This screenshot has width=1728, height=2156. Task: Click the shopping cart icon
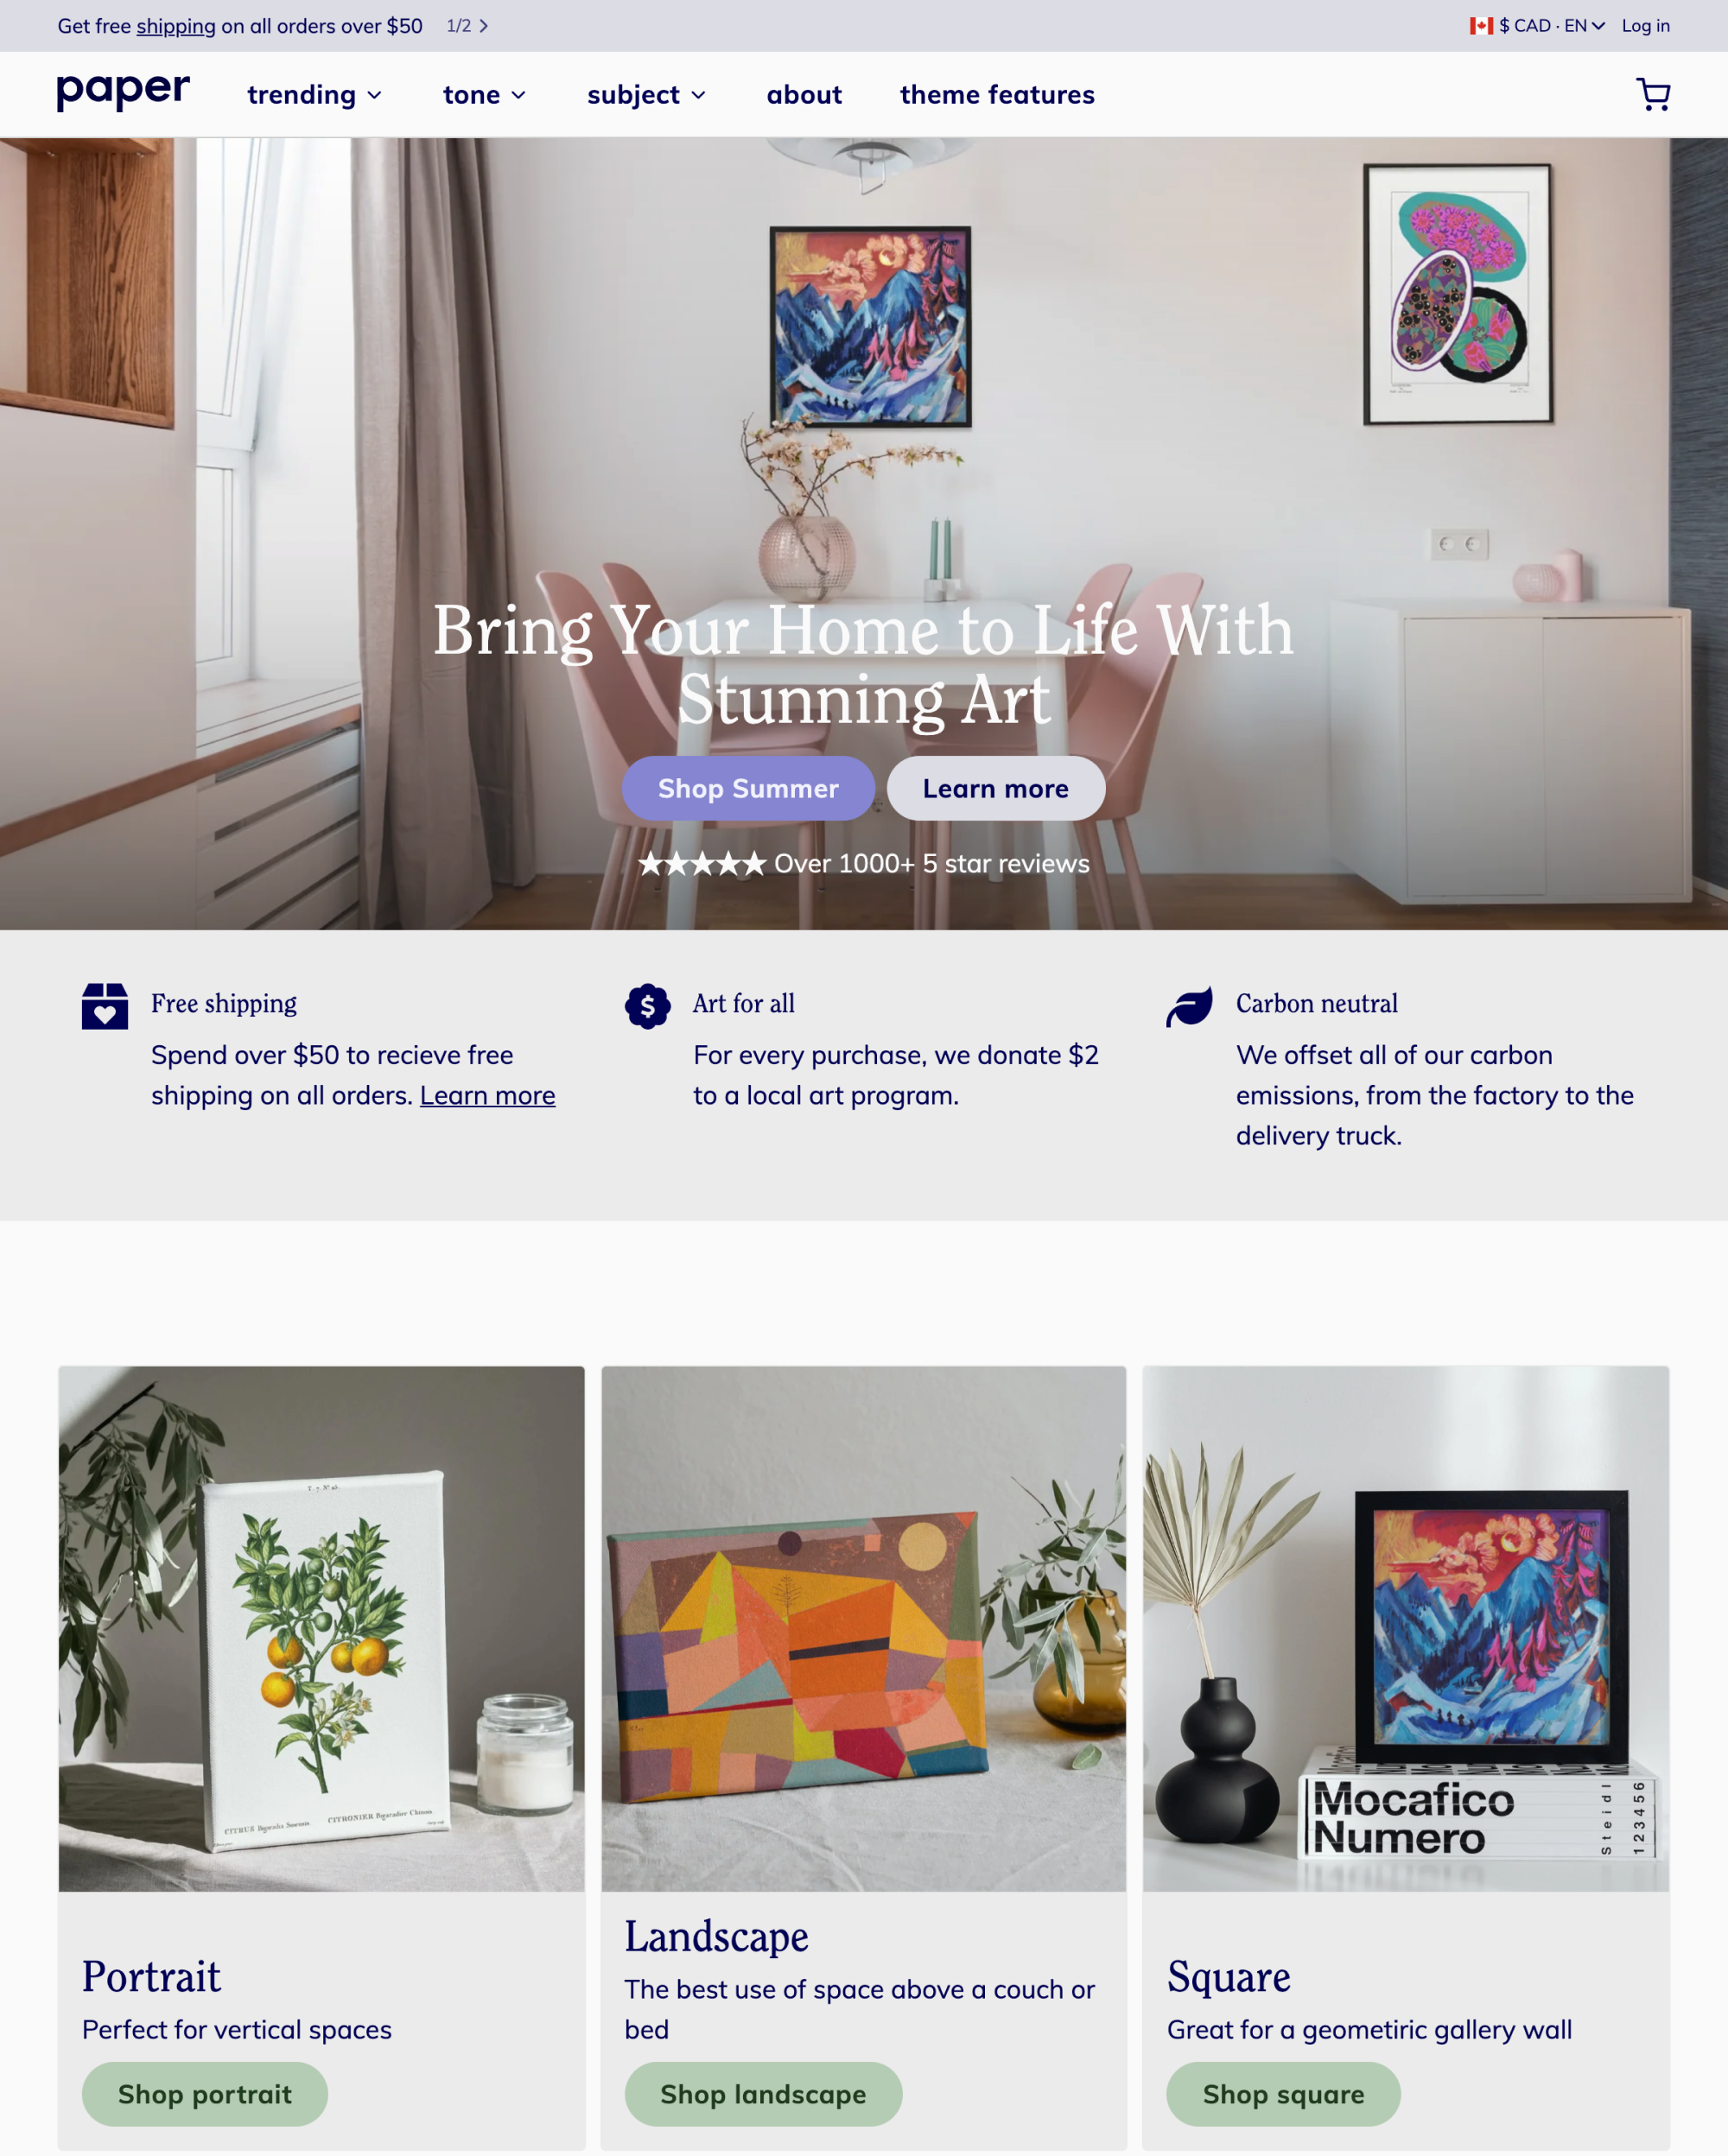tap(1652, 93)
